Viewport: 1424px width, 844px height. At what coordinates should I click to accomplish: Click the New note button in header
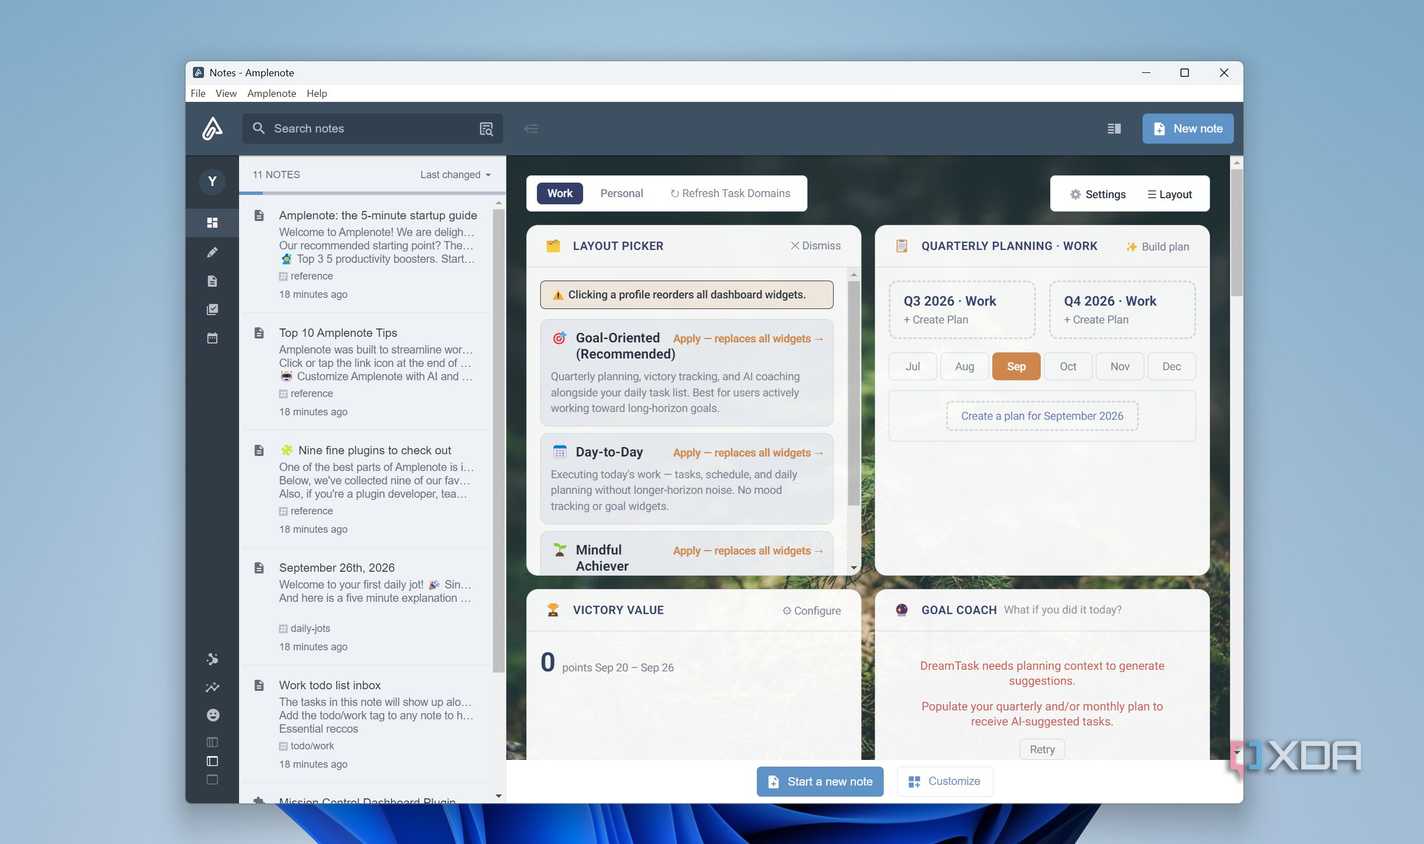point(1188,128)
